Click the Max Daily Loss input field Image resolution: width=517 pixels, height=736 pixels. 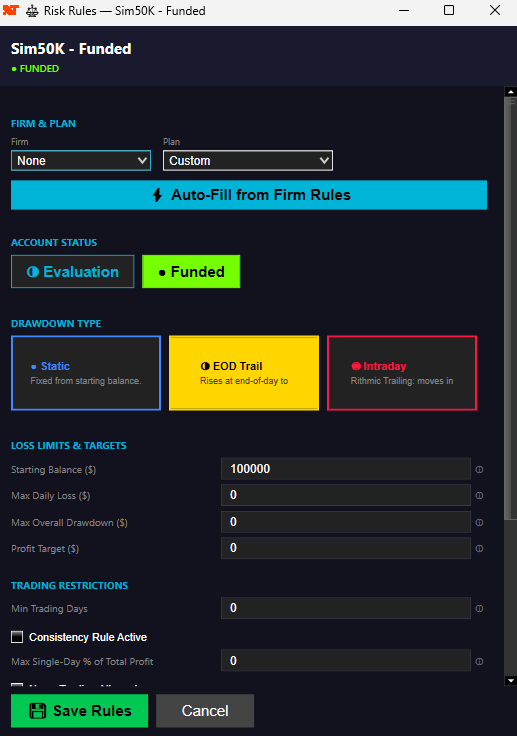point(346,495)
